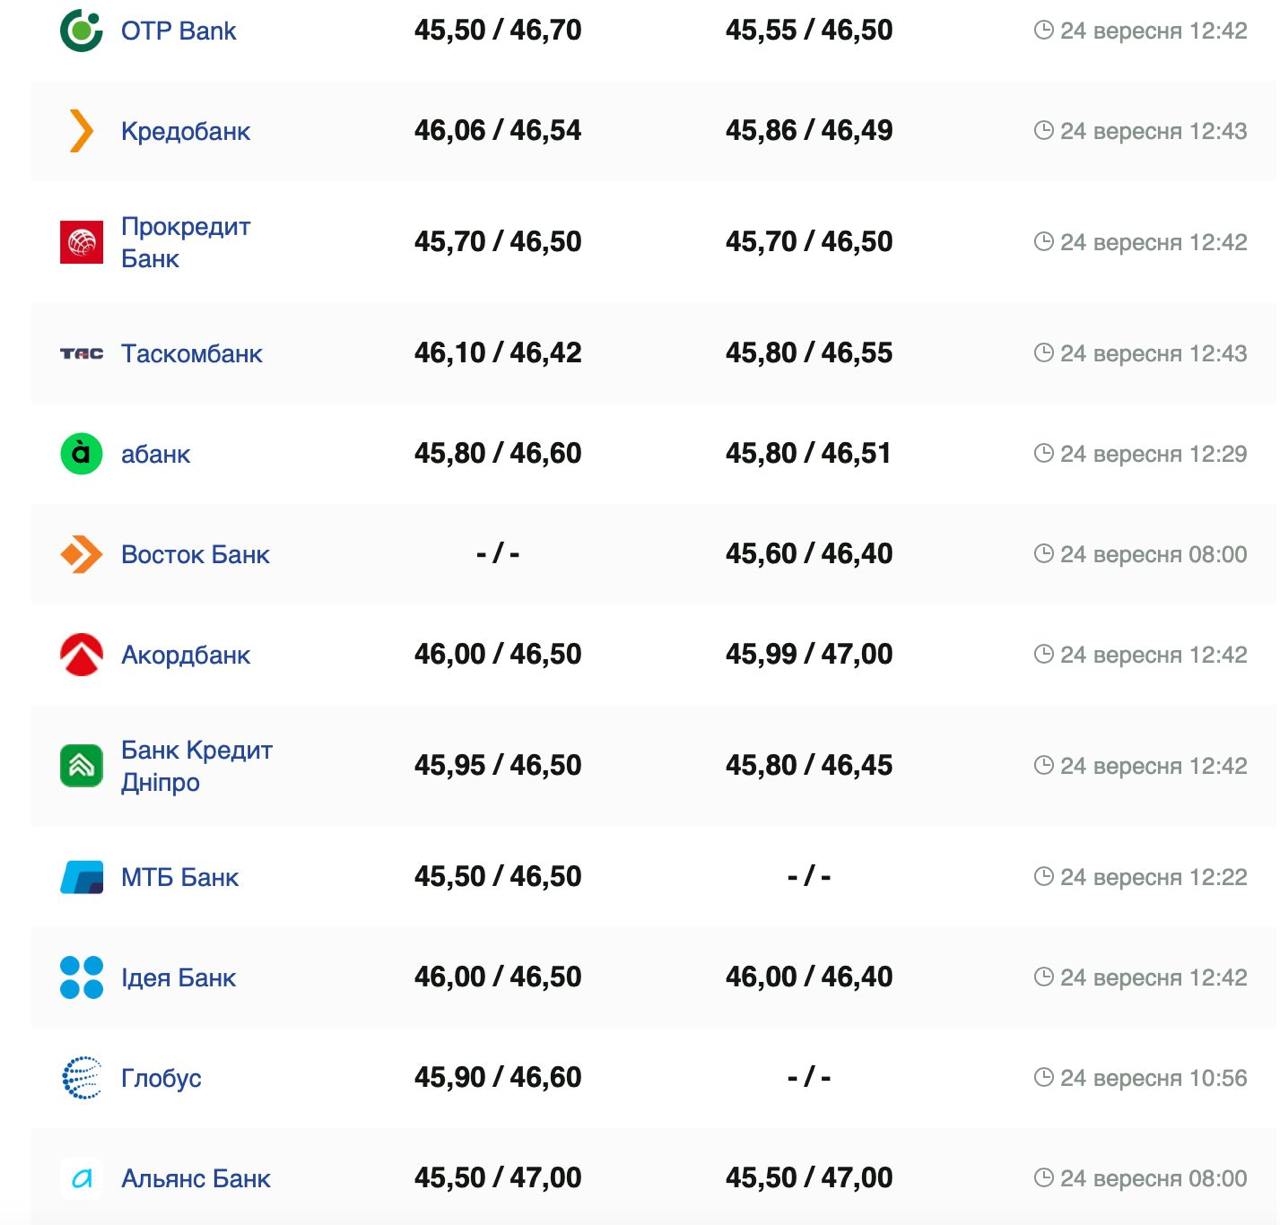Click the Прокредит Банк red logo
Screen dimensions: 1280x1225
click(81, 242)
